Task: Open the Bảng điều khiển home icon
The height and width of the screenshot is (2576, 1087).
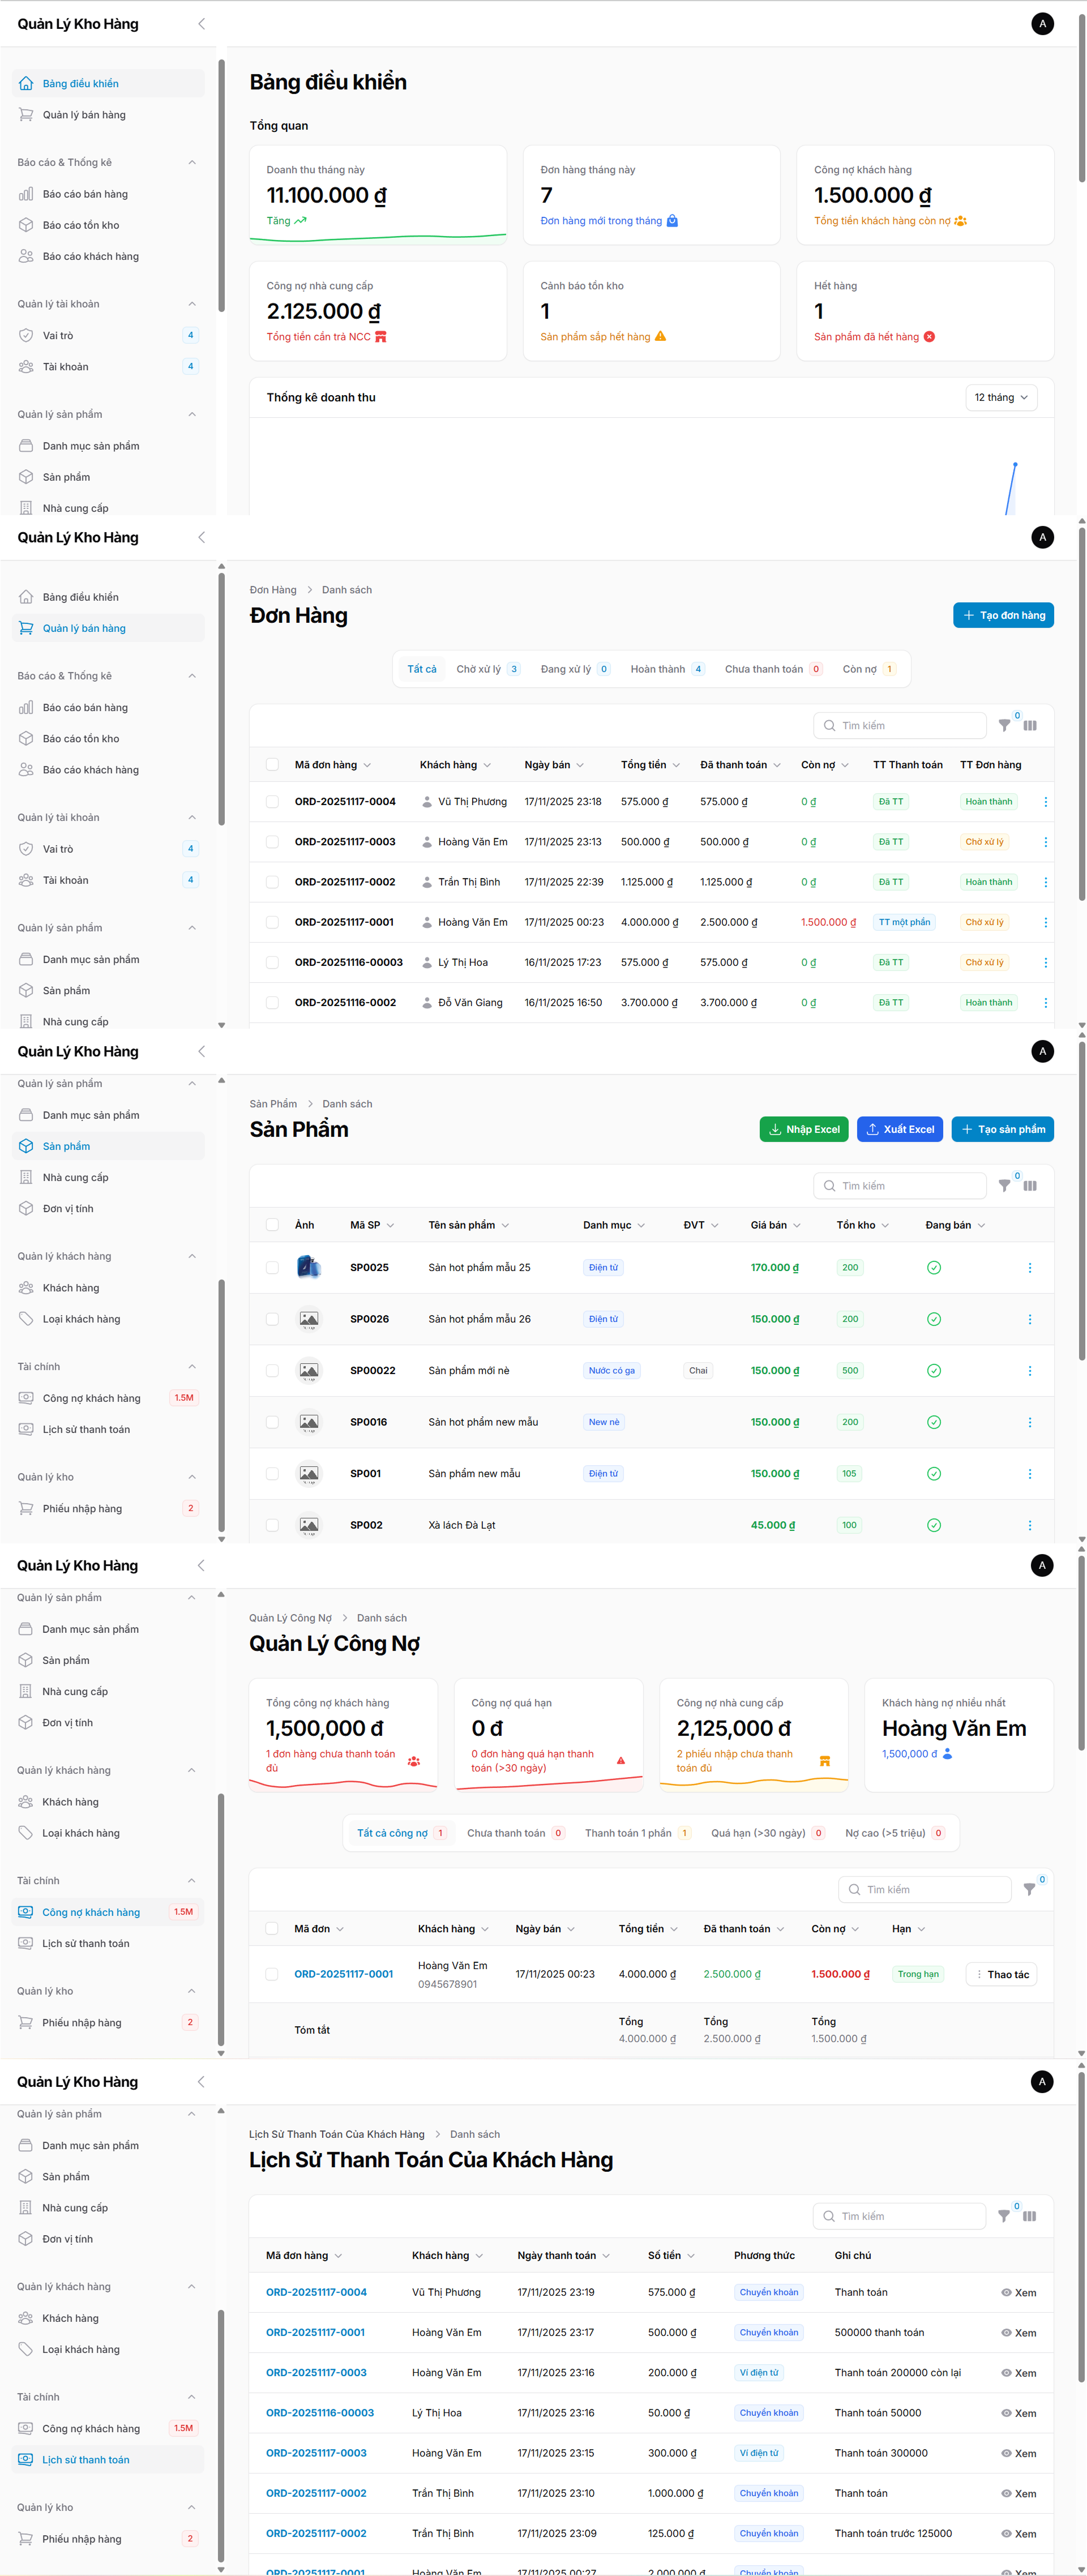Action: [x=26, y=83]
